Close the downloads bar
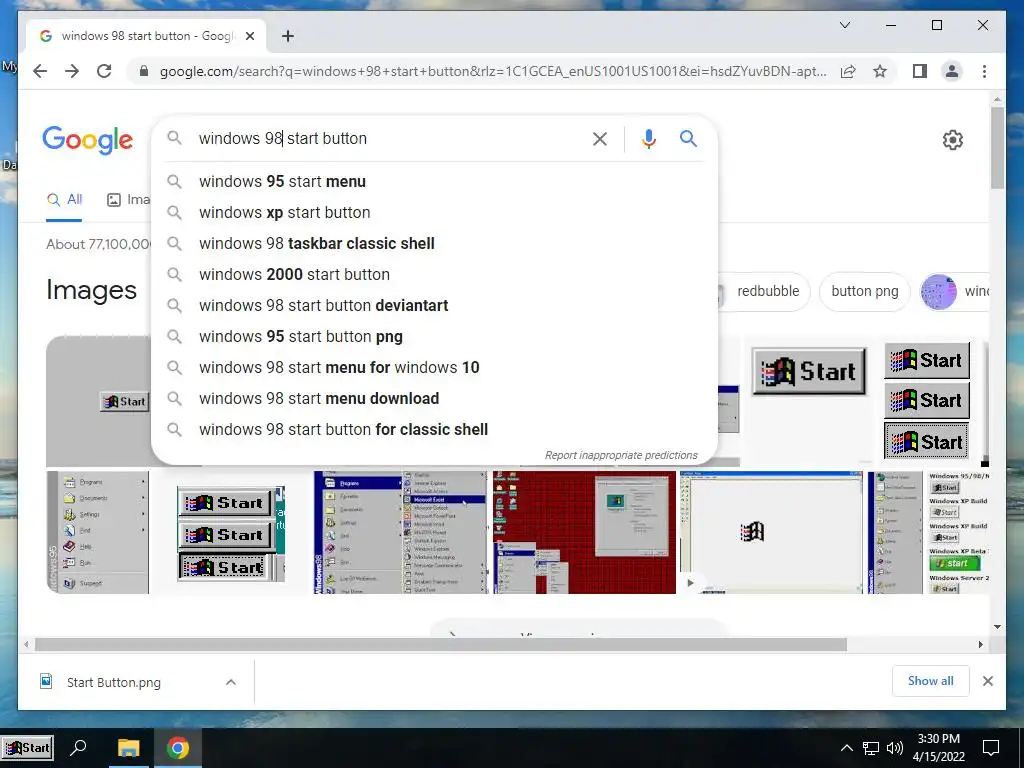Viewport: 1024px width, 768px height. tap(987, 681)
